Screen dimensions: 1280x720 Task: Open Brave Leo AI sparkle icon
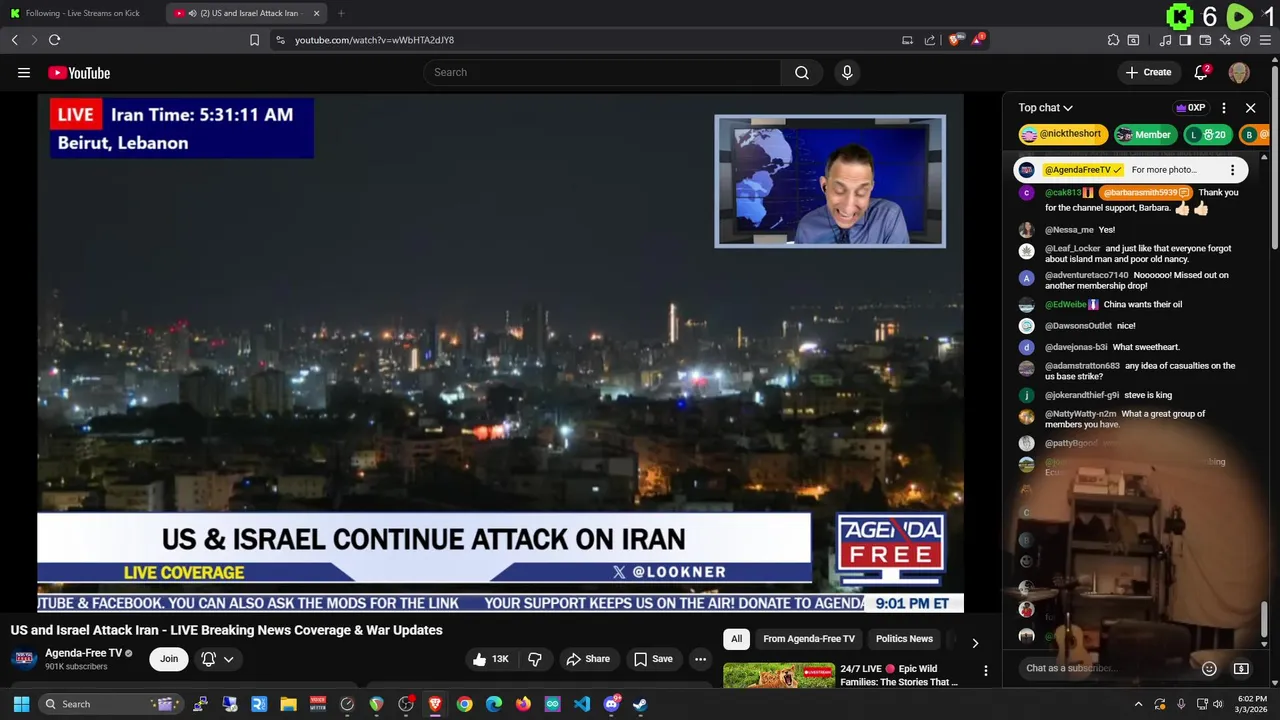click(1225, 40)
